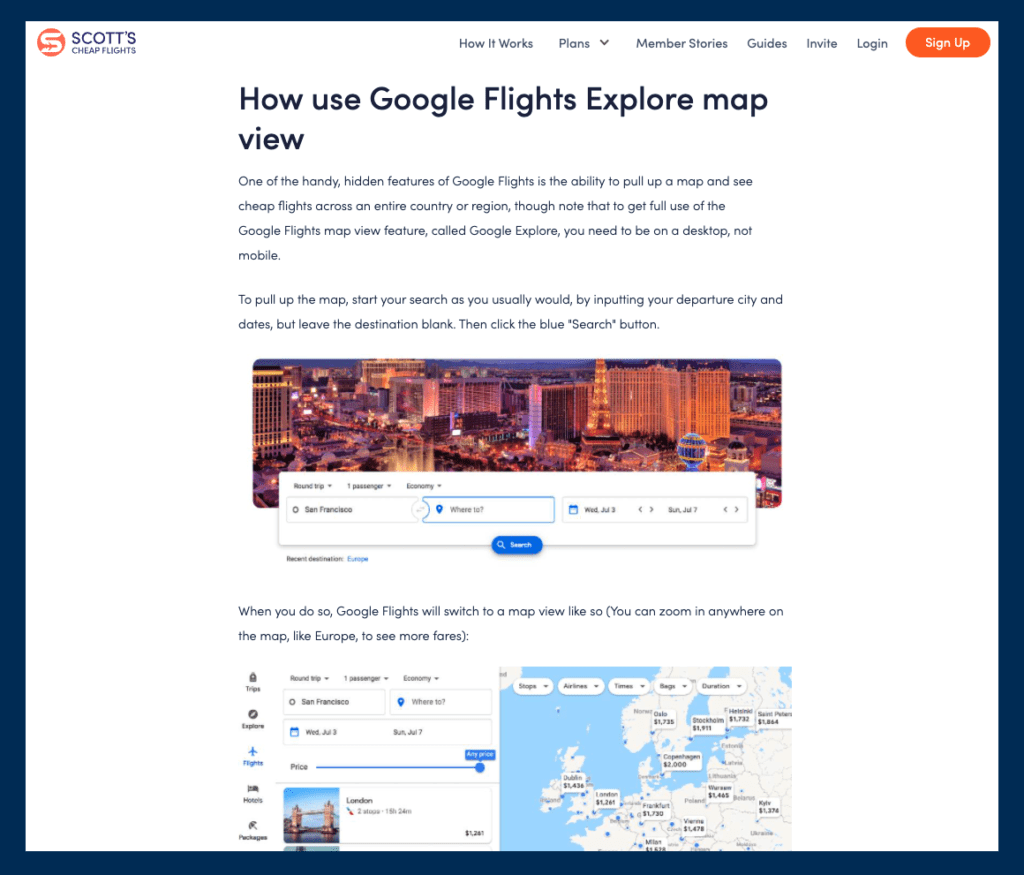The image size is (1024, 875).
Task: Click calendar icon in map view date box
Action: click(295, 732)
